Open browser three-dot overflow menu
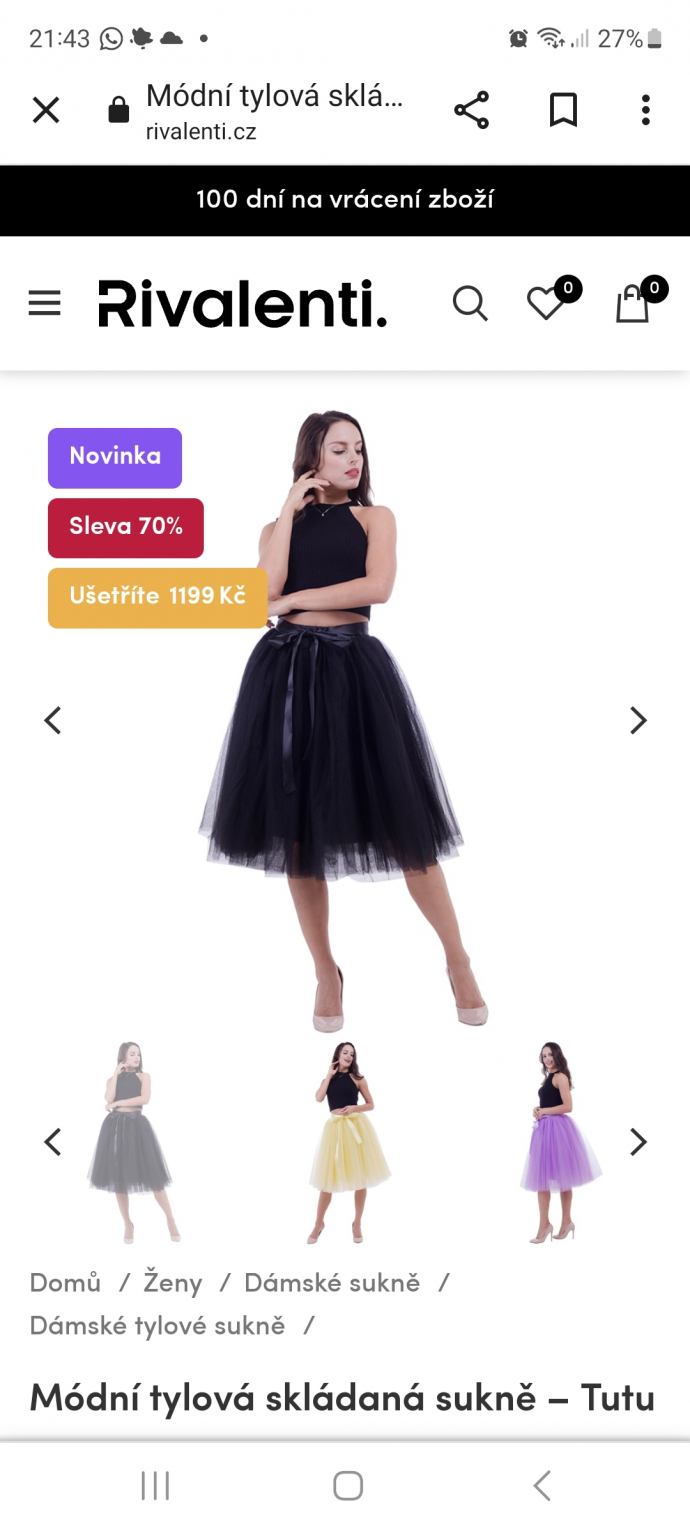 (x=646, y=110)
